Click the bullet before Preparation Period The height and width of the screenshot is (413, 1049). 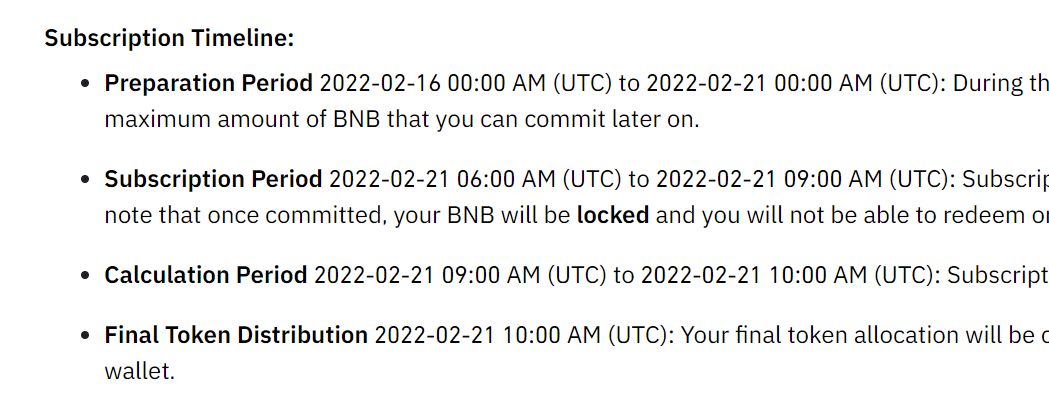(x=85, y=84)
